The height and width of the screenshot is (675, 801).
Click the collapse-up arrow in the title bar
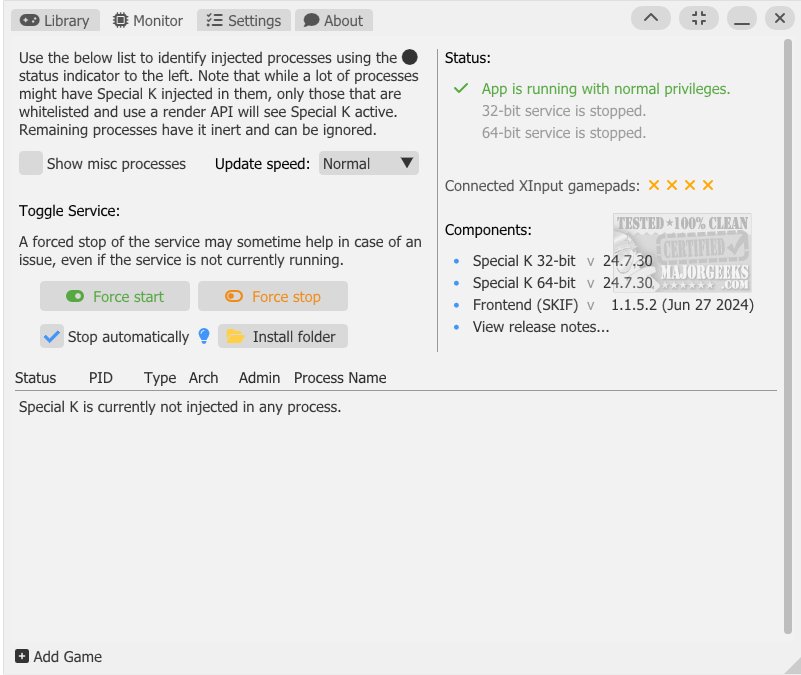(651, 18)
